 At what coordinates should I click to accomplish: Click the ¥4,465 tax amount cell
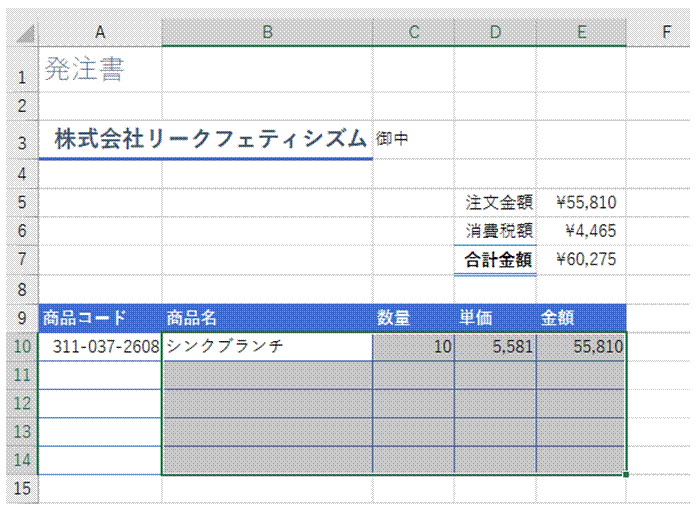[x=581, y=231]
